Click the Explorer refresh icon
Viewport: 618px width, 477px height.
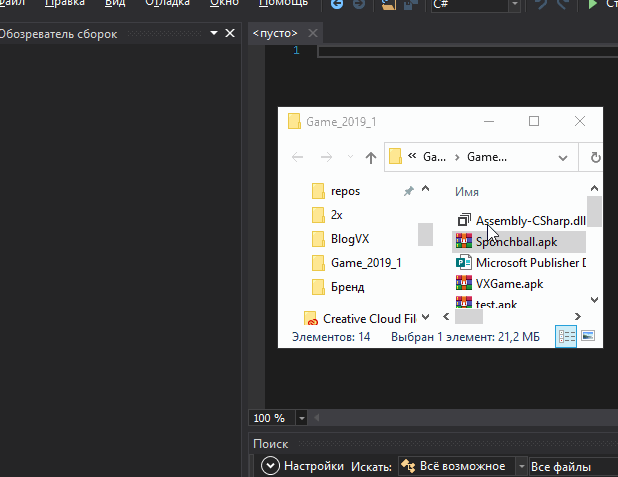(595, 158)
